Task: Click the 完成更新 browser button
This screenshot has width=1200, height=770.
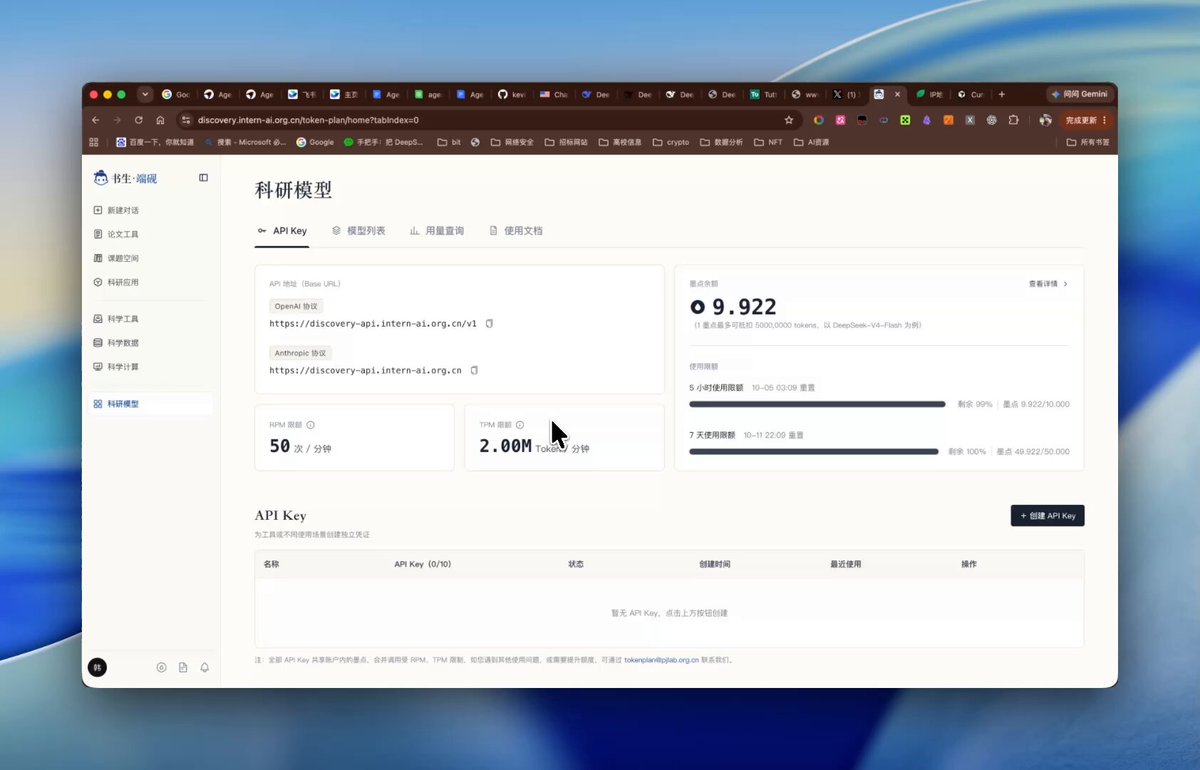Action: click(1085, 120)
